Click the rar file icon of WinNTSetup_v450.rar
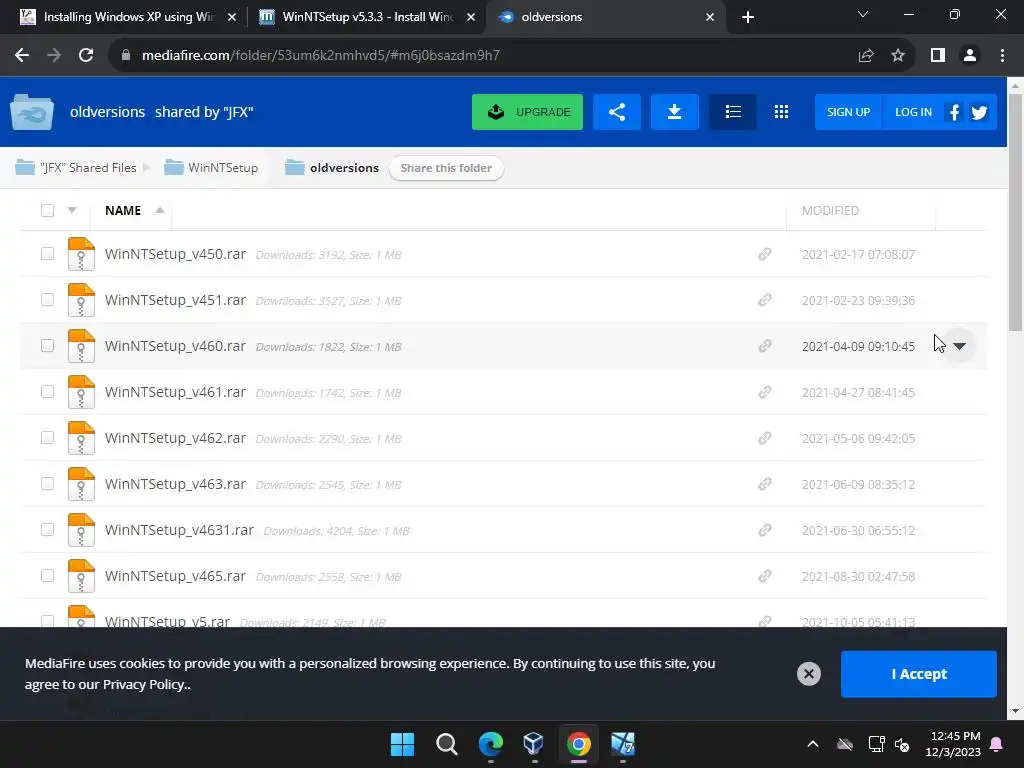This screenshot has height=768, width=1024. (x=81, y=254)
